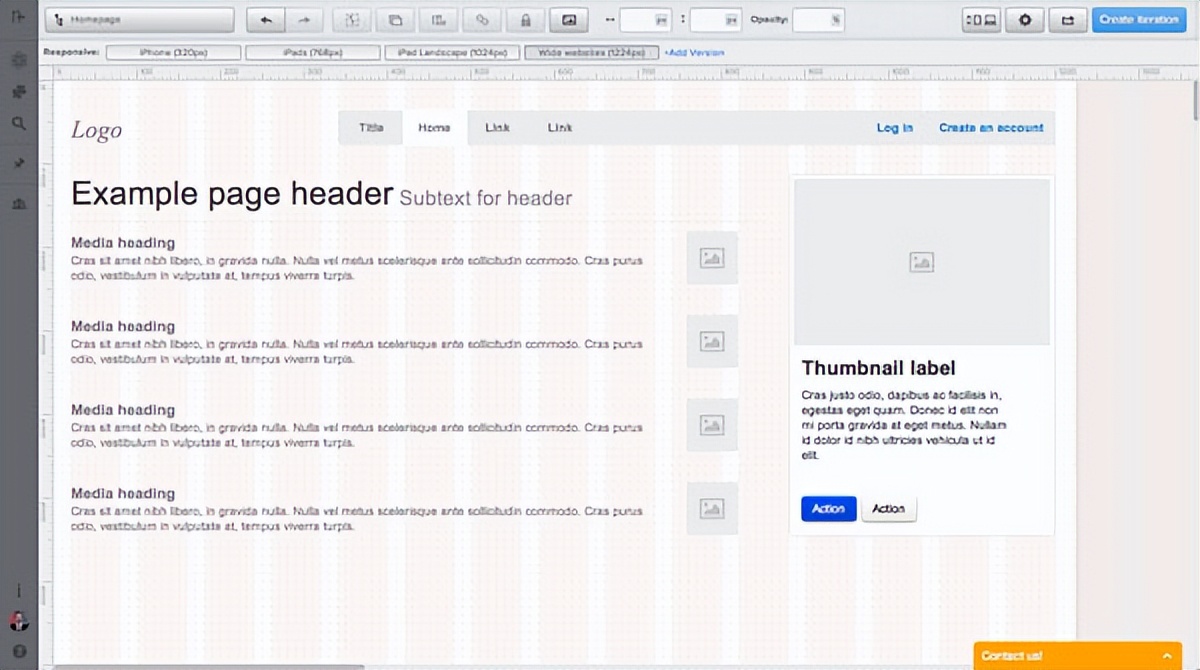Open the user avatar in the sidebar
Screen dimensions: 1200x670
click(19, 621)
